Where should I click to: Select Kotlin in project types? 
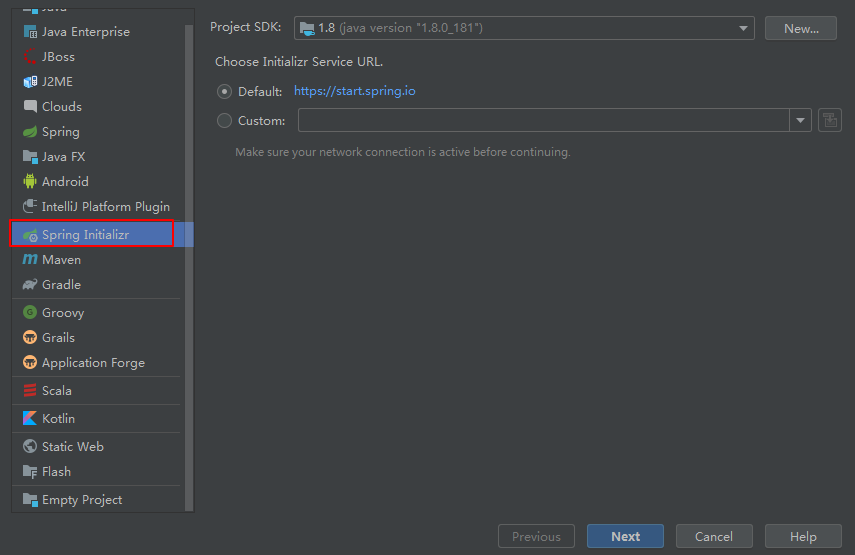[98, 418]
